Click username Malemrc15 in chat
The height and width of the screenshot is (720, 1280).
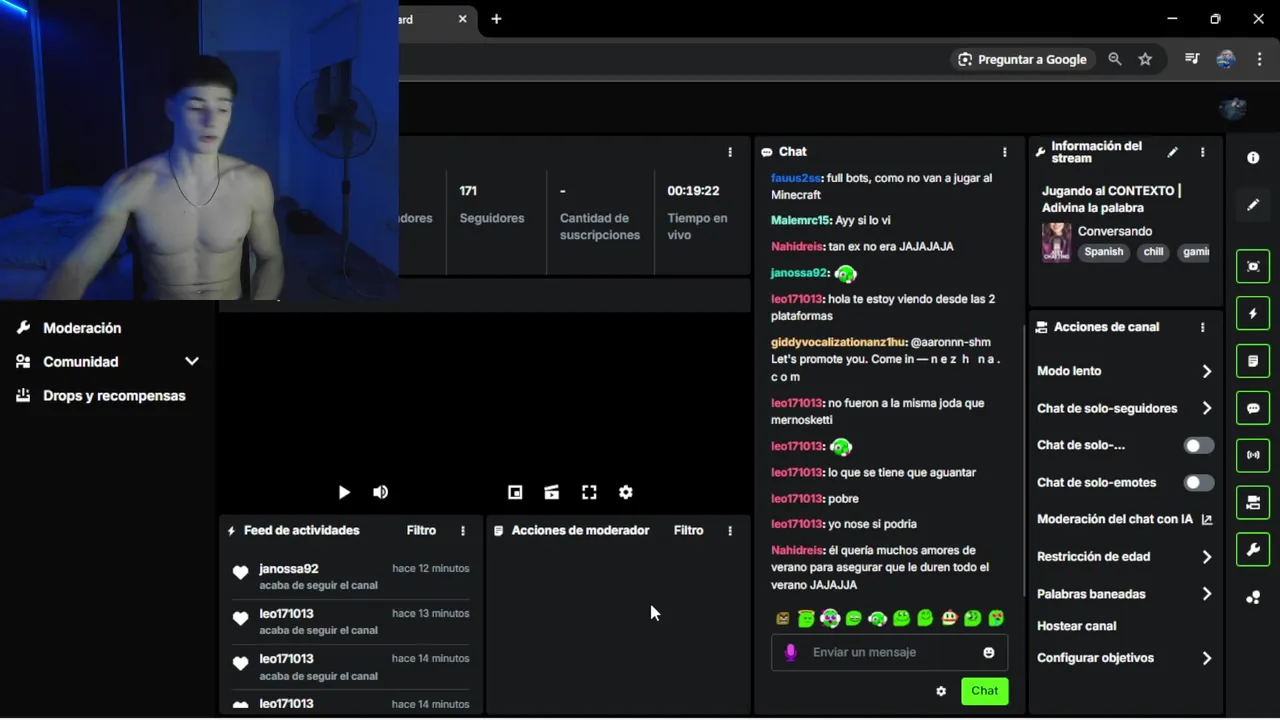(x=800, y=220)
